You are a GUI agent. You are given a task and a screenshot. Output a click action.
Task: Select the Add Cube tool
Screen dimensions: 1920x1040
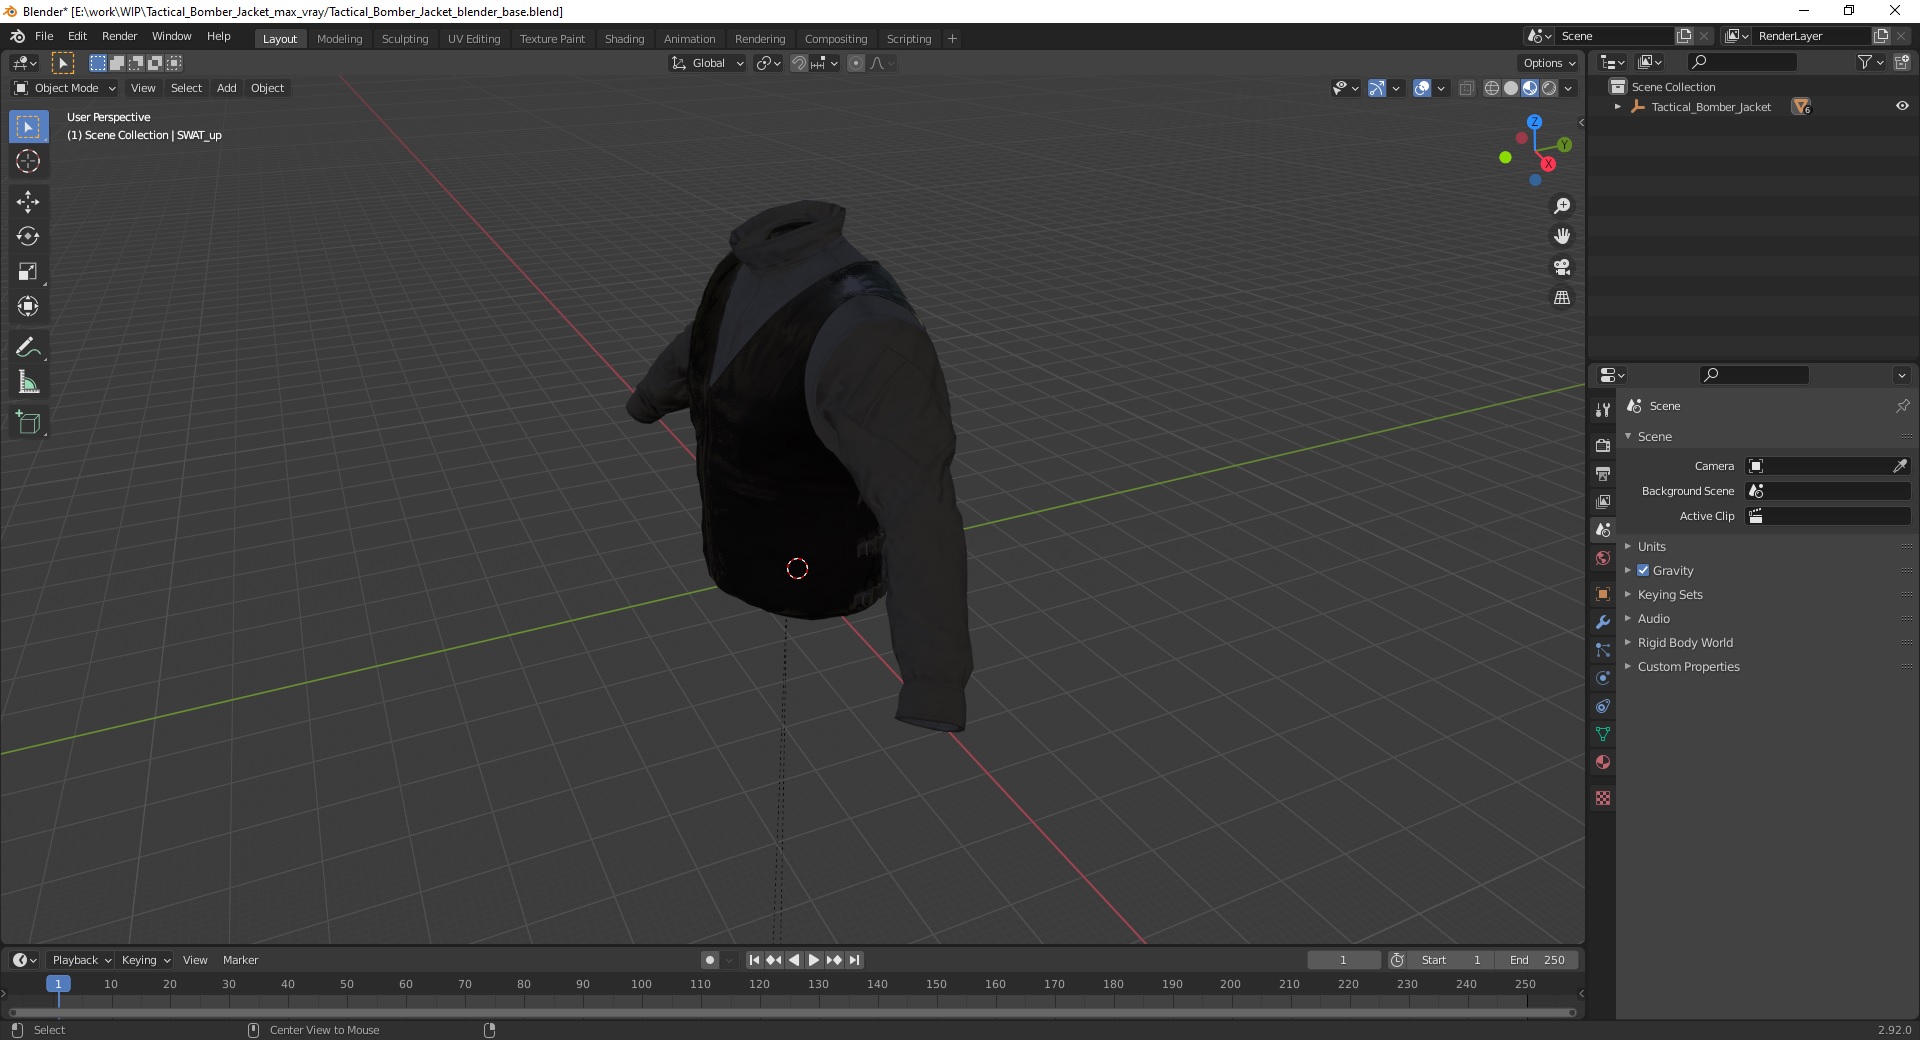[28, 423]
